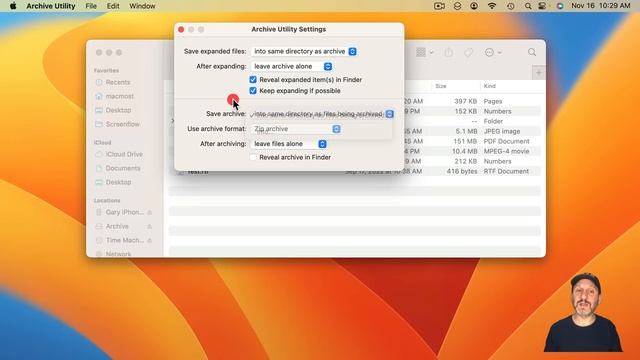Enable Reveal archive in Finder checkbox
640x360 pixels.
tap(253, 157)
